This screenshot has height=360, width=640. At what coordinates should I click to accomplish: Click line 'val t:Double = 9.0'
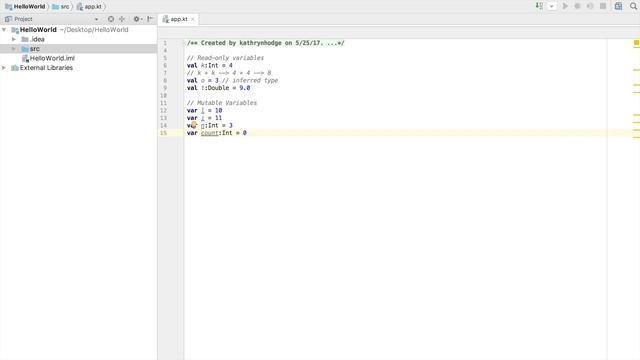coord(218,88)
